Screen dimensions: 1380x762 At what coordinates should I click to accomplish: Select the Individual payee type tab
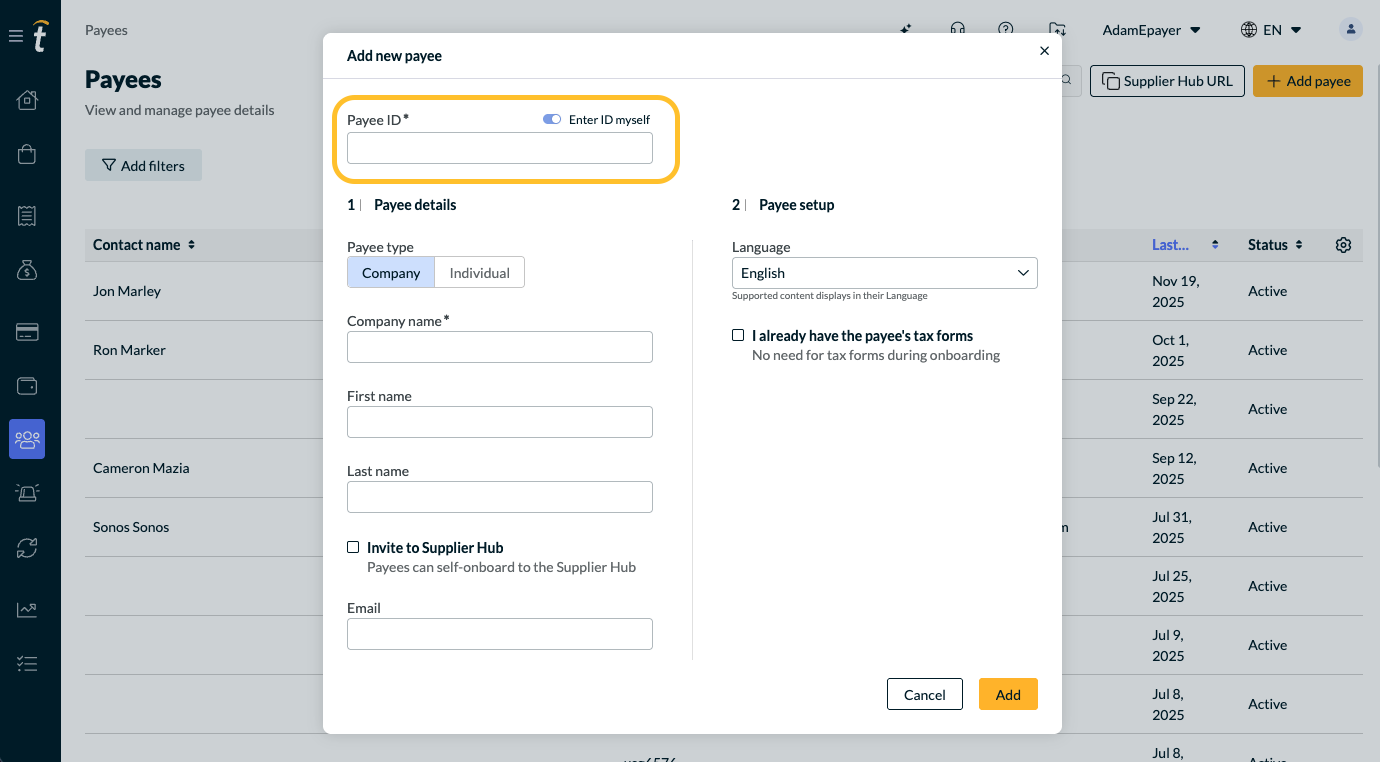click(480, 273)
